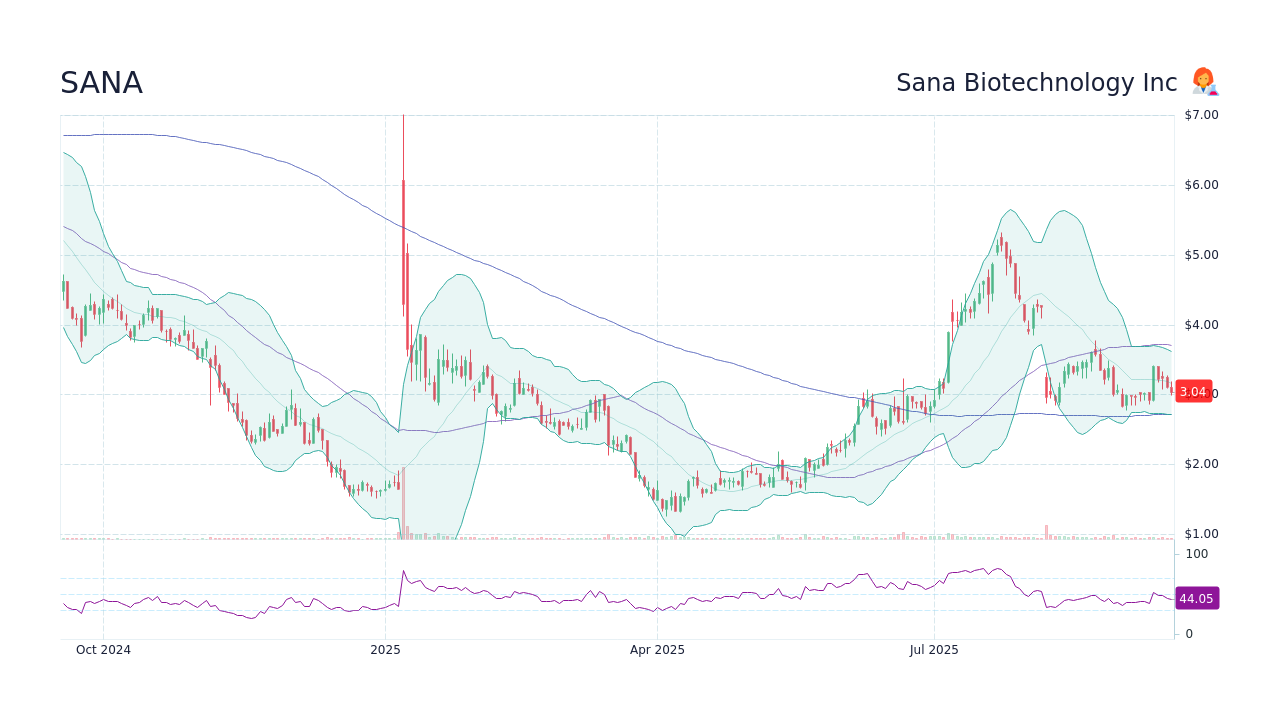Expand the Sana Biotechnology Inc title

[x=1037, y=83]
